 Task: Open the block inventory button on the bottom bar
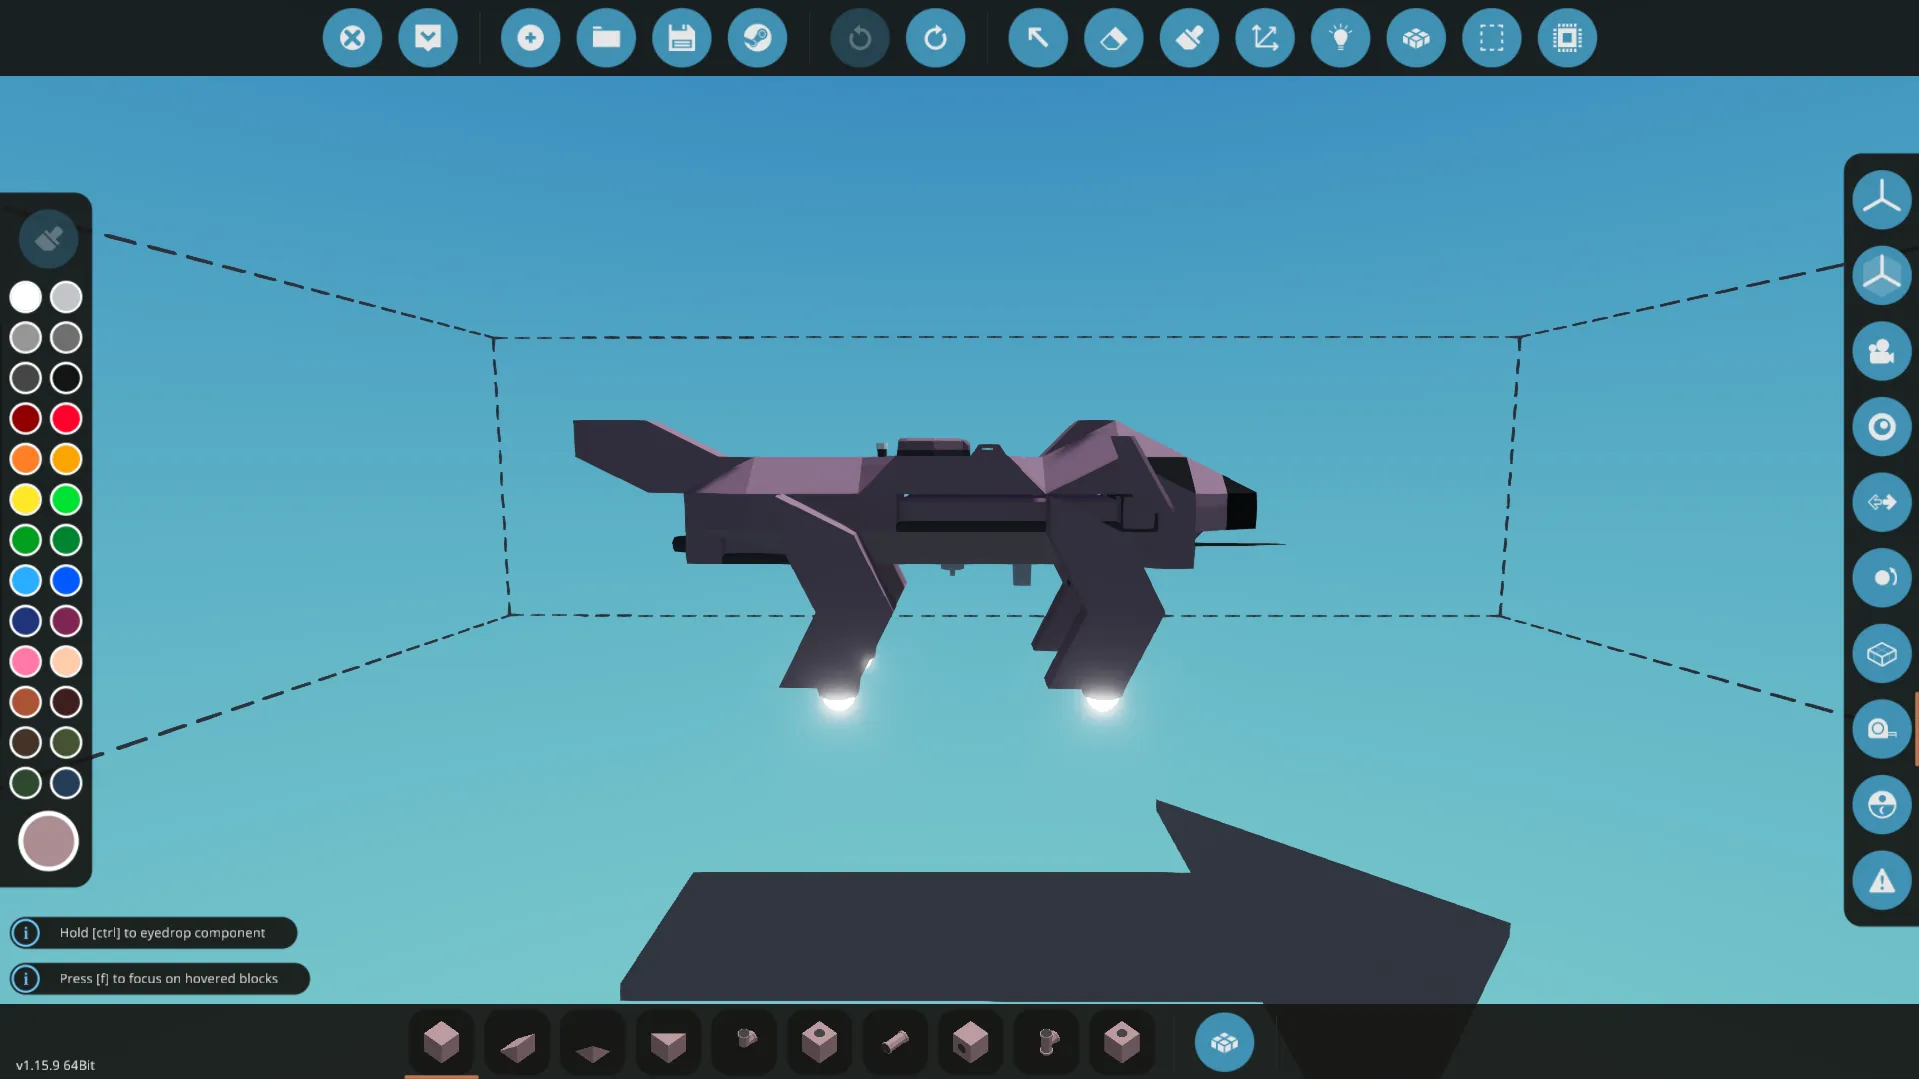pyautogui.click(x=1224, y=1043)
